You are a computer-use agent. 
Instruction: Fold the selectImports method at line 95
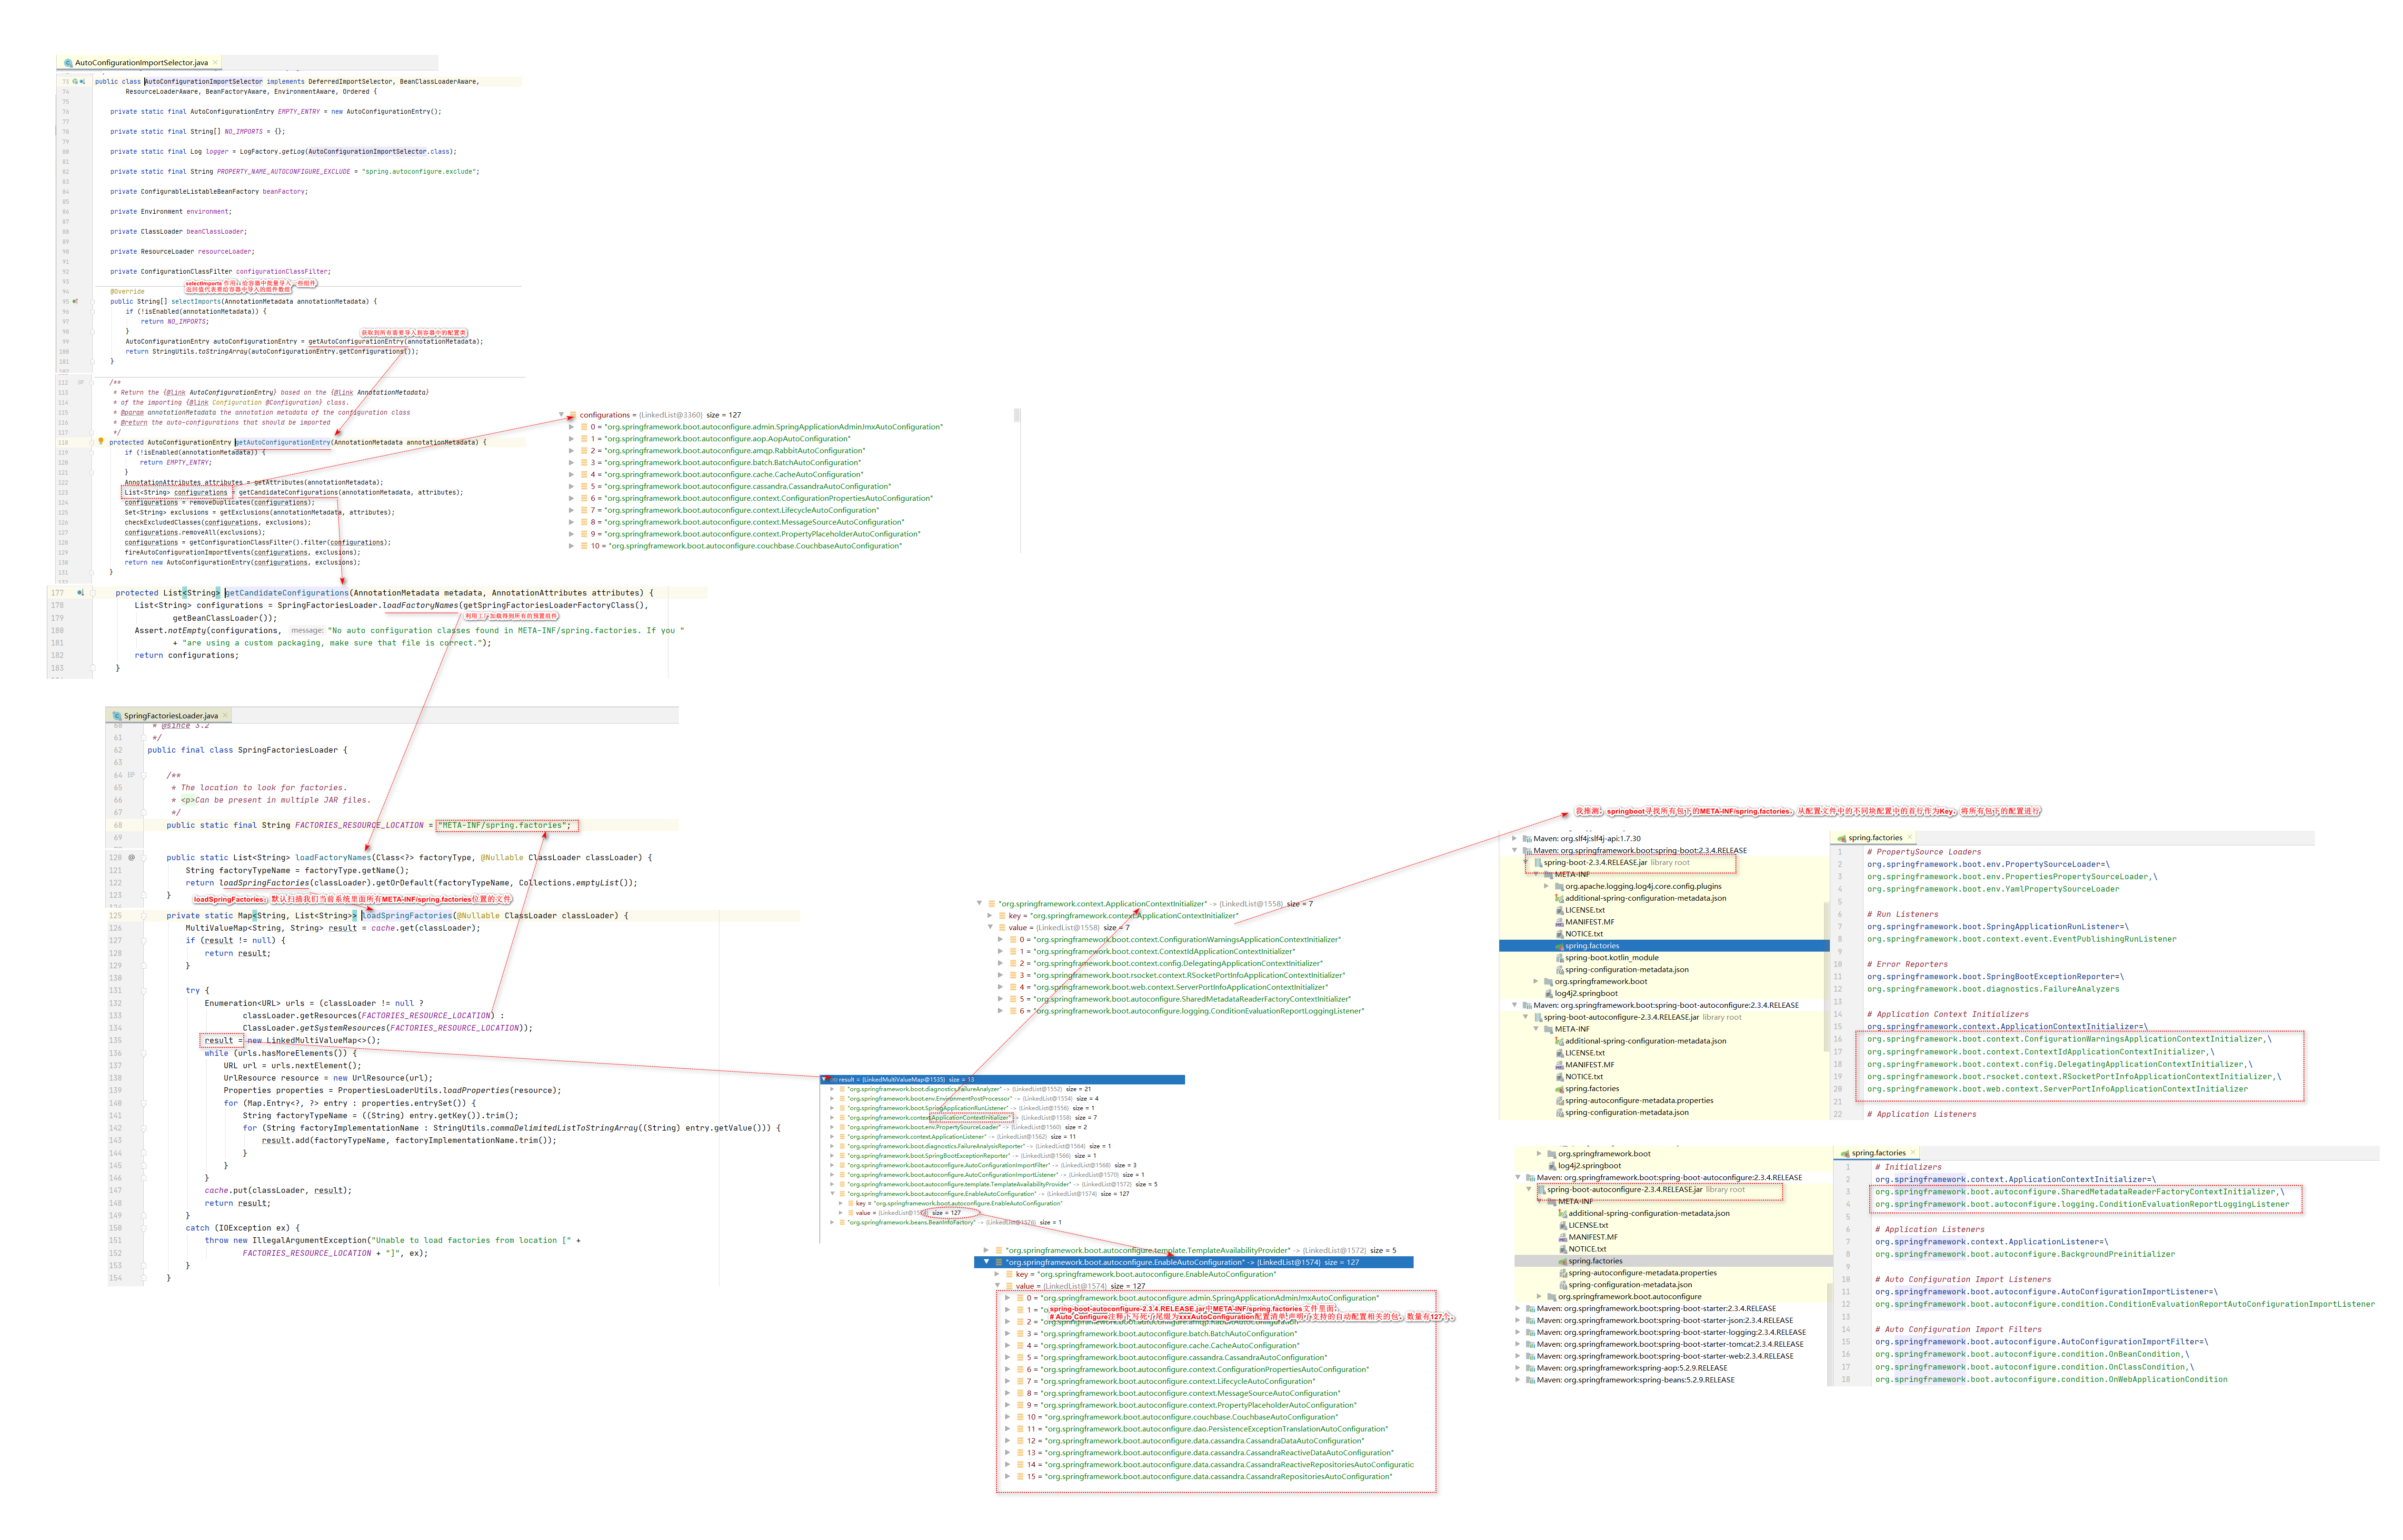pyautogui.click(x=92, y=301)
